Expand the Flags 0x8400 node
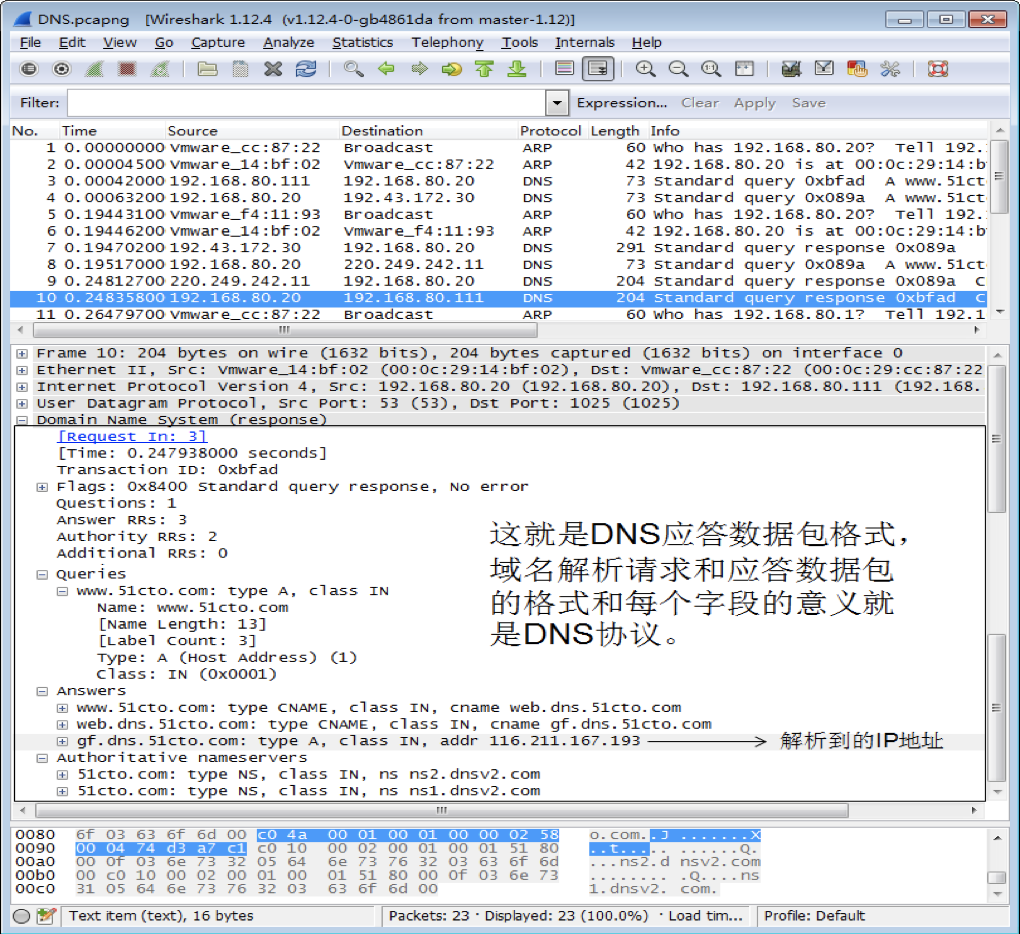The height and width of the screenshot is (934, 1020). [x=42, y=487]
